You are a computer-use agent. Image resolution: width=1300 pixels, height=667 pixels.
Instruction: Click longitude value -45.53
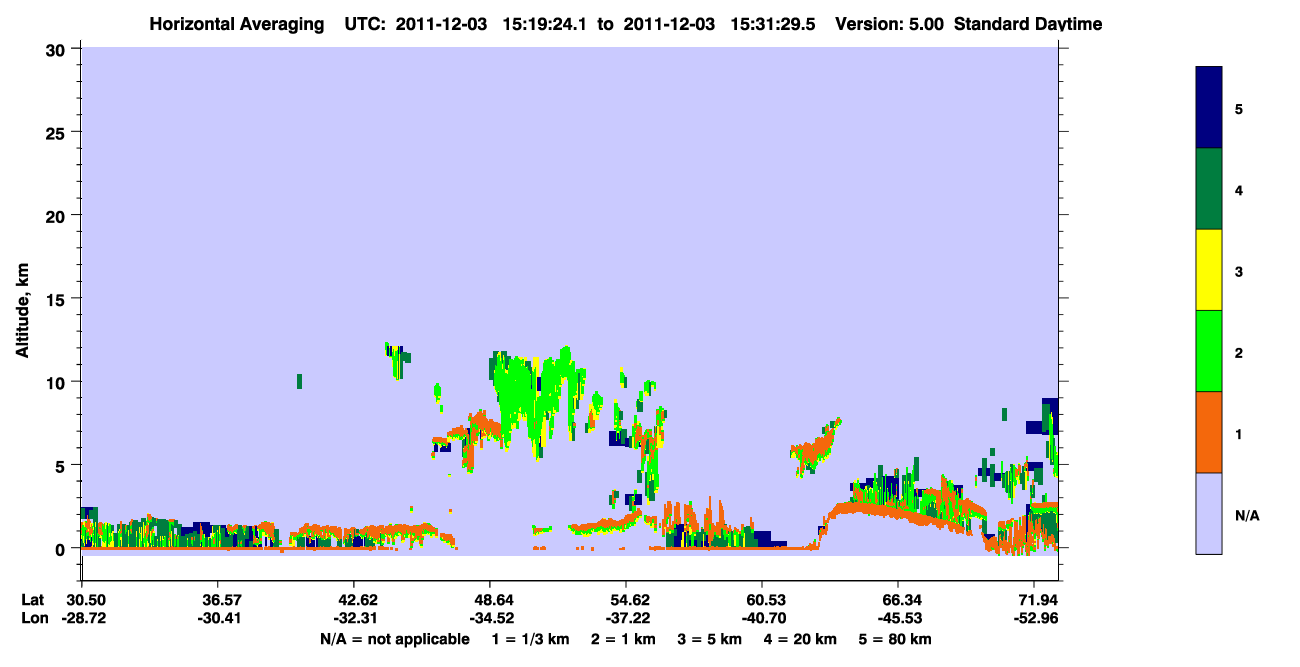tap(898, 618)
